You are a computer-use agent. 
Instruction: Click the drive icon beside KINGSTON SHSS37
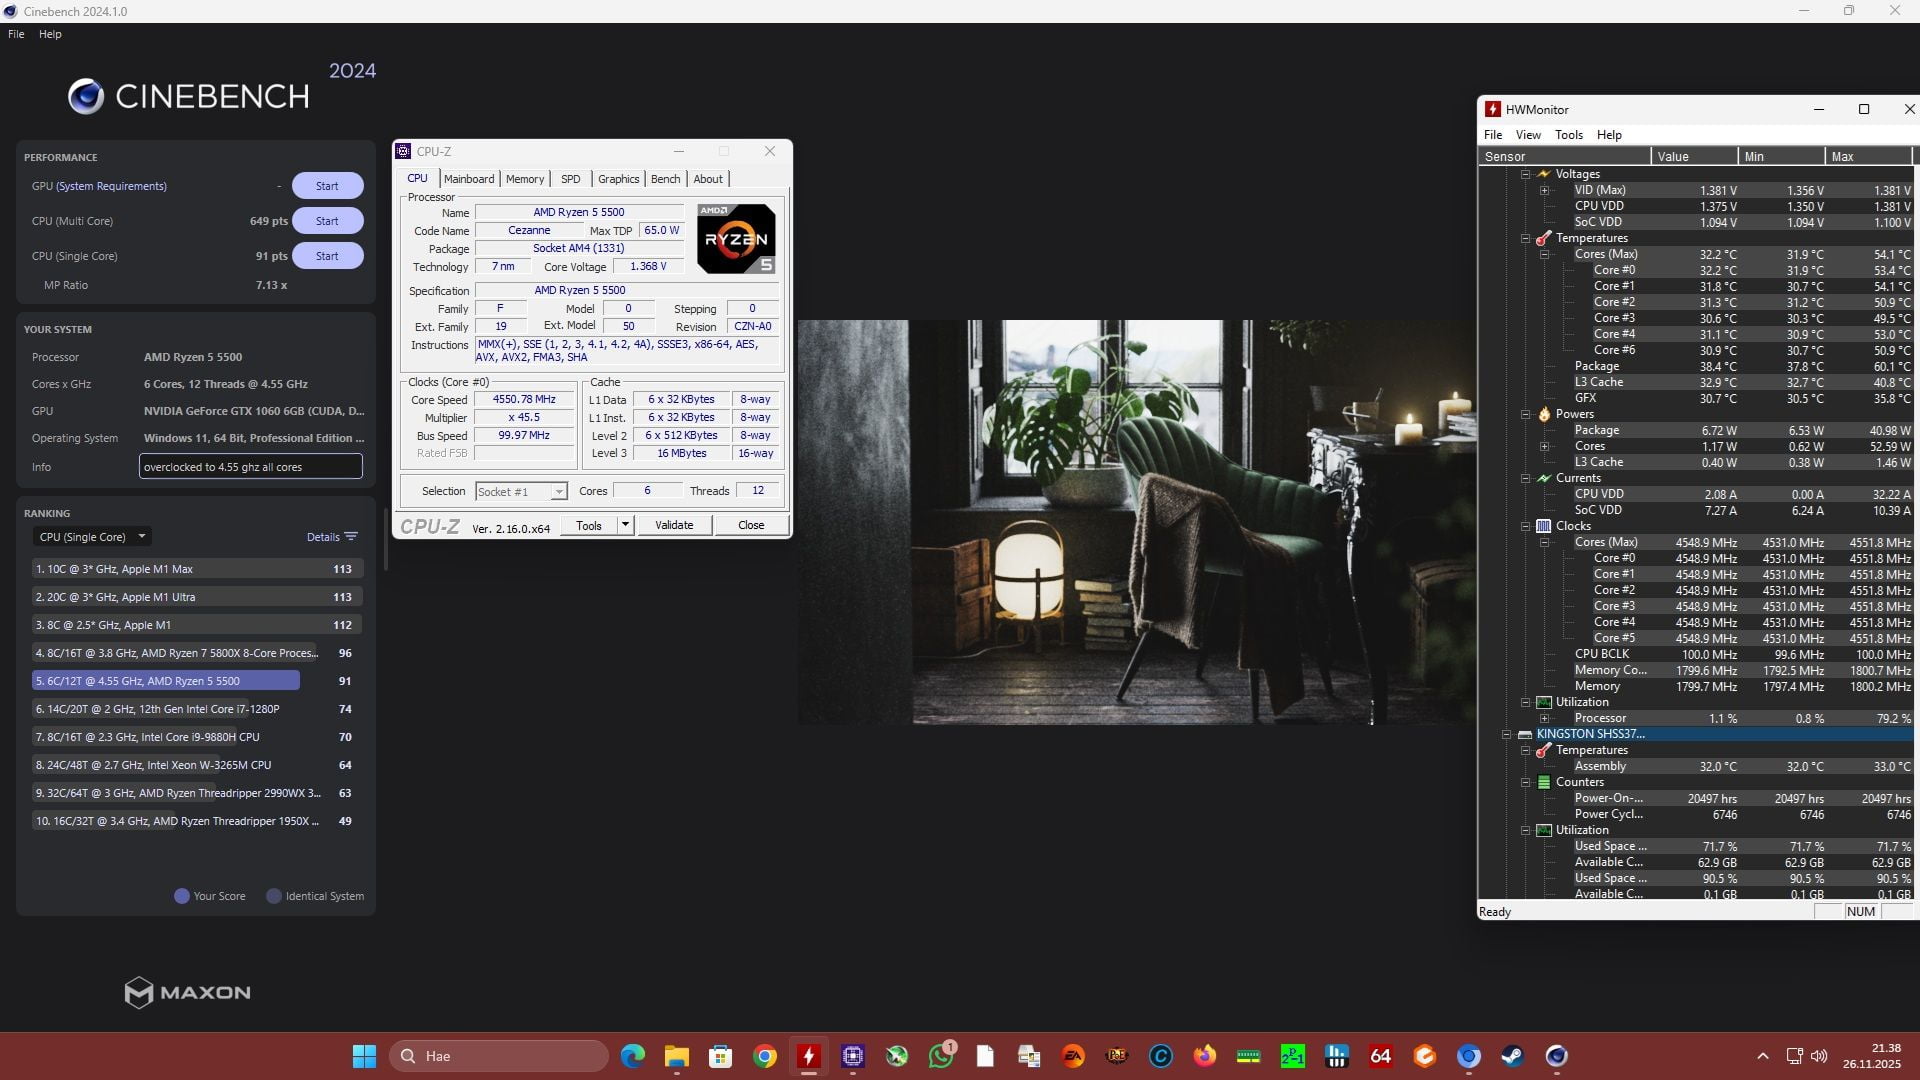pos(1525,734)
